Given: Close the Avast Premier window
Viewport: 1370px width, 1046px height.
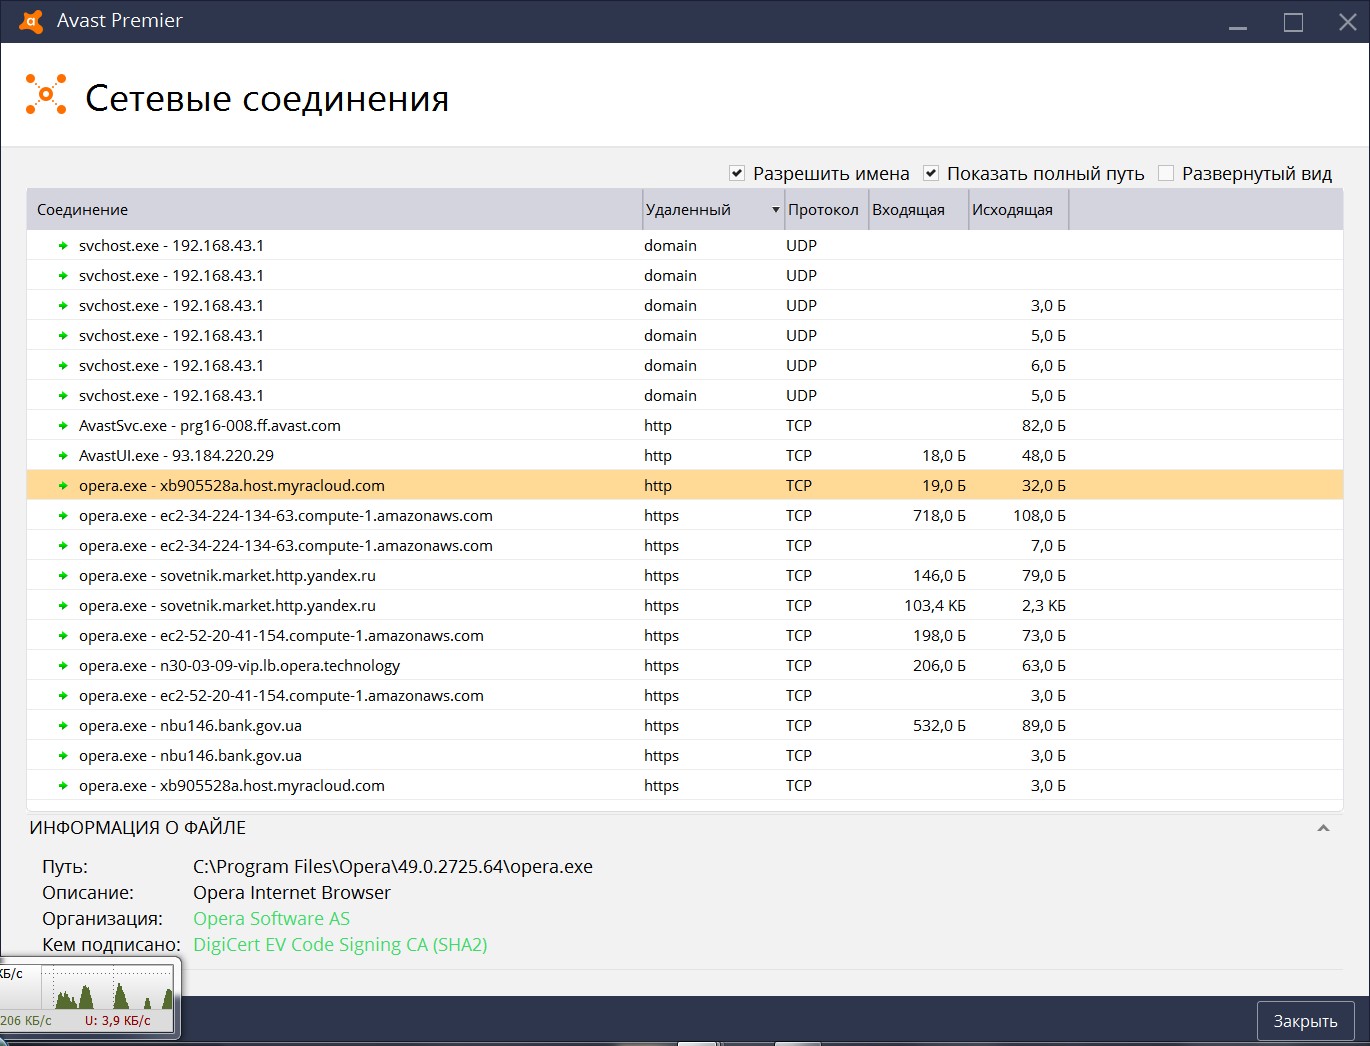Looking at the screenshot, I should tap(1347, 22).
